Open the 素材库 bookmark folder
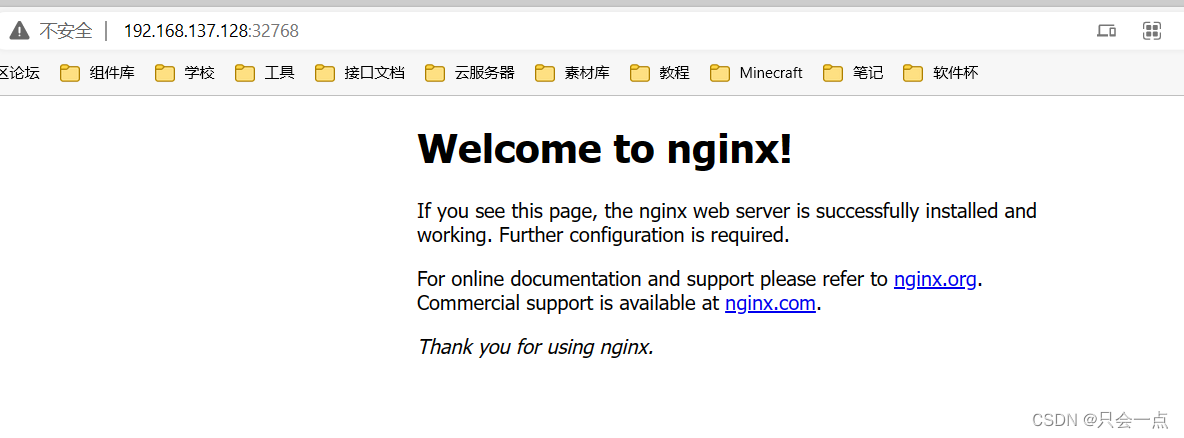 pos(572,73)
